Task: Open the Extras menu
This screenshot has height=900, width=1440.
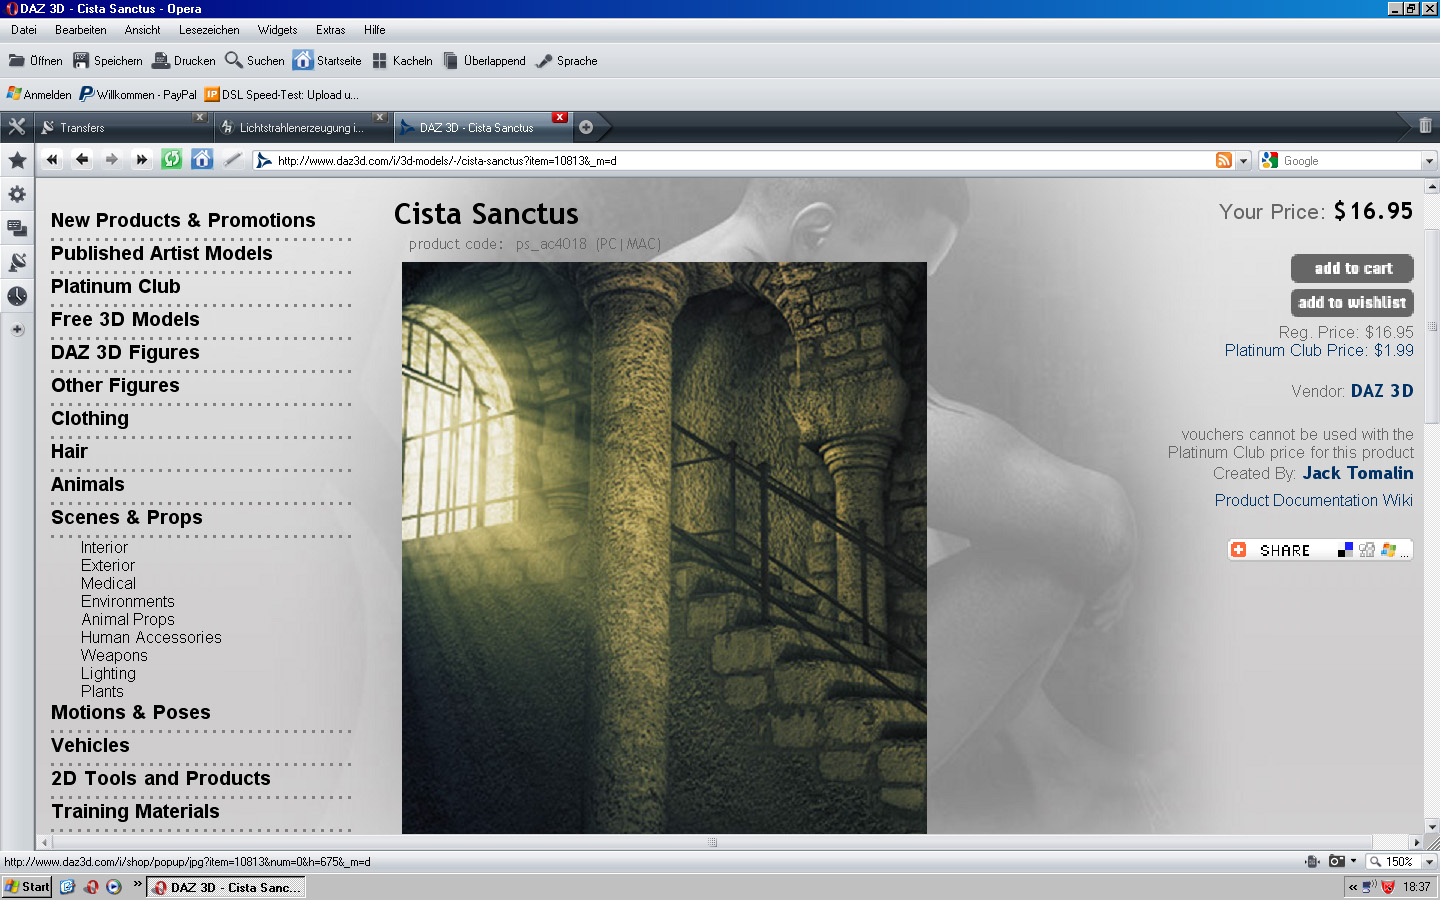Action: pos(330,30)
